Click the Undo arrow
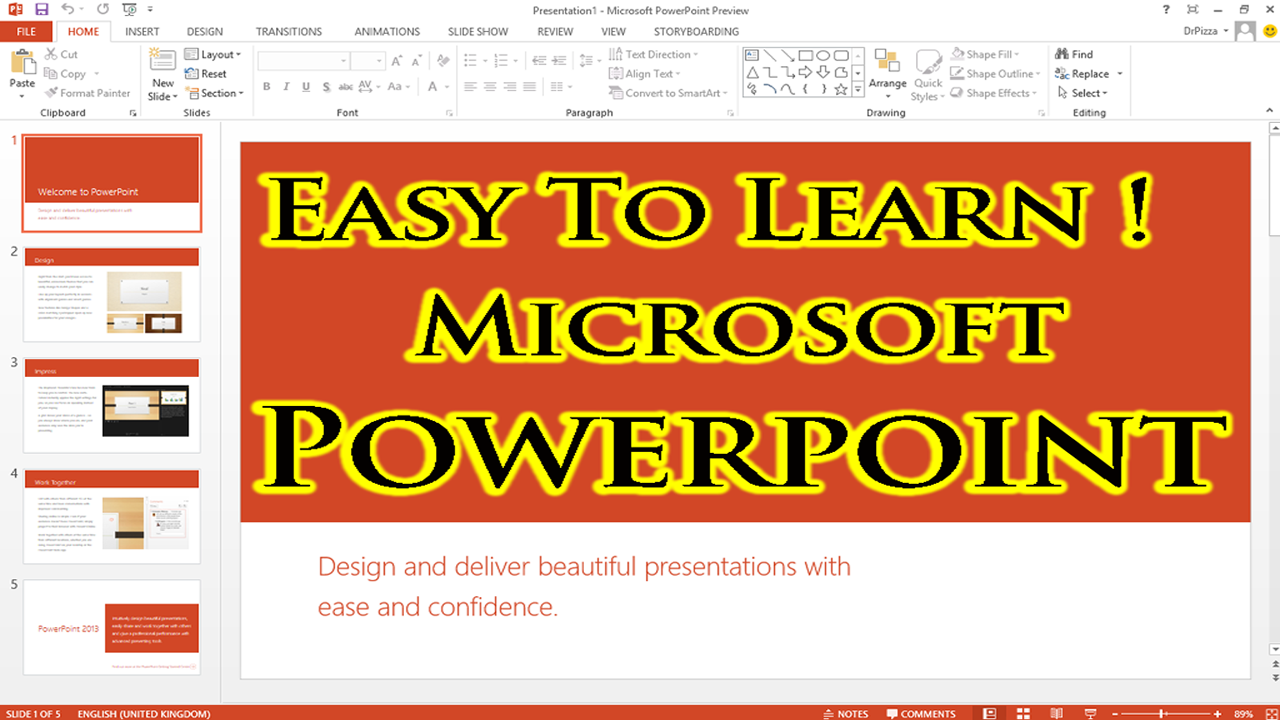The height and width of the screenshot is (720, 1280). (68, 9)
